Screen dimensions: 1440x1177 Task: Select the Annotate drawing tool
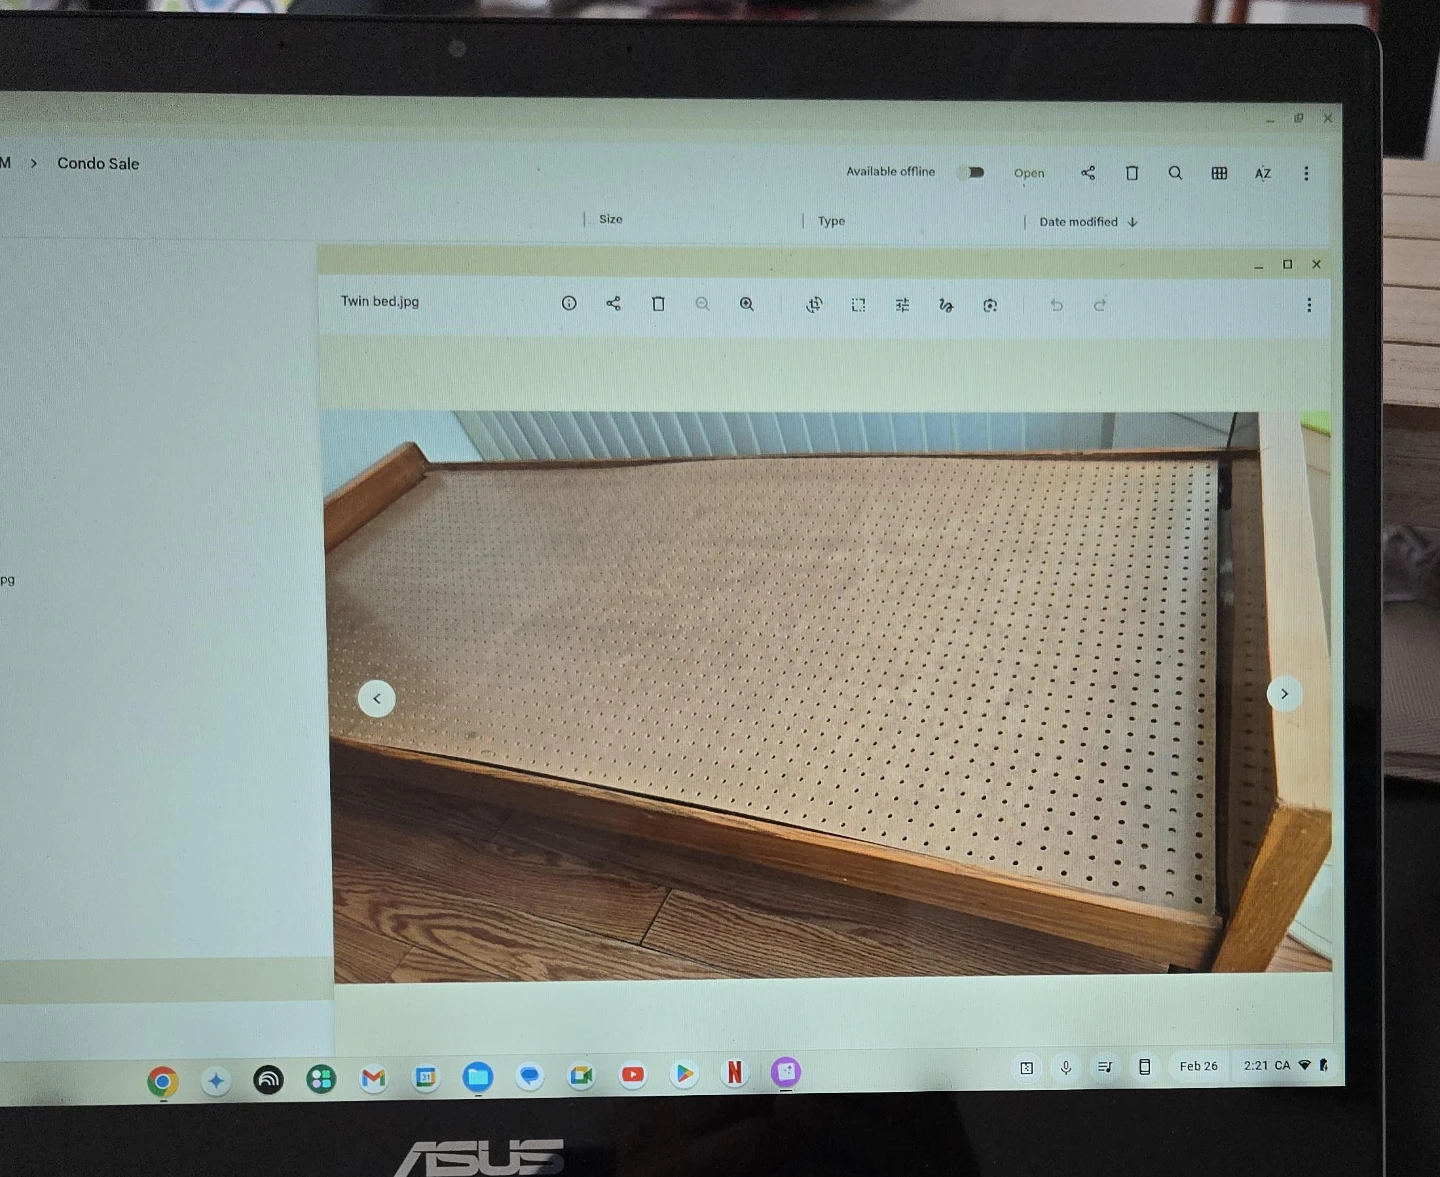tap(946, 305)
